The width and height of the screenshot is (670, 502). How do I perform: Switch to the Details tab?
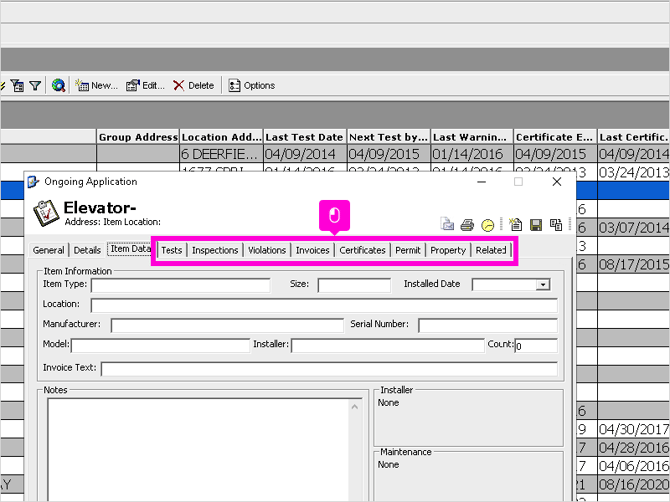point(87,250)
